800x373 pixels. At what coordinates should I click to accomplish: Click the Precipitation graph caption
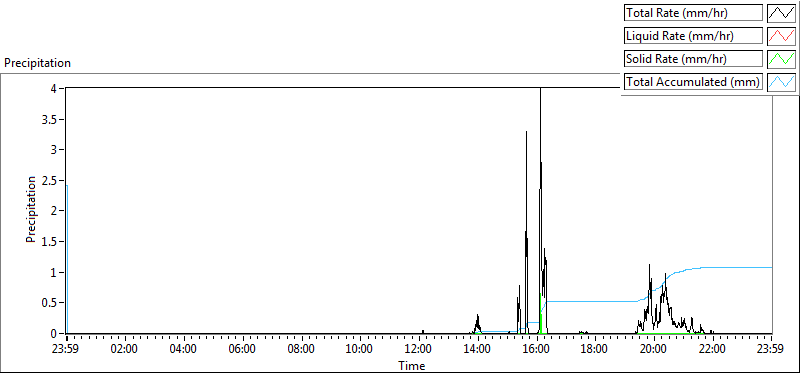pyautogui.click(x=37, y=63)
